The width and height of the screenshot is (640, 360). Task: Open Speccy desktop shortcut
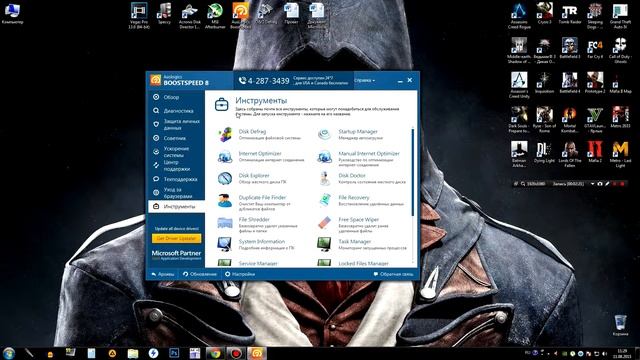click(x=164, y=13)
